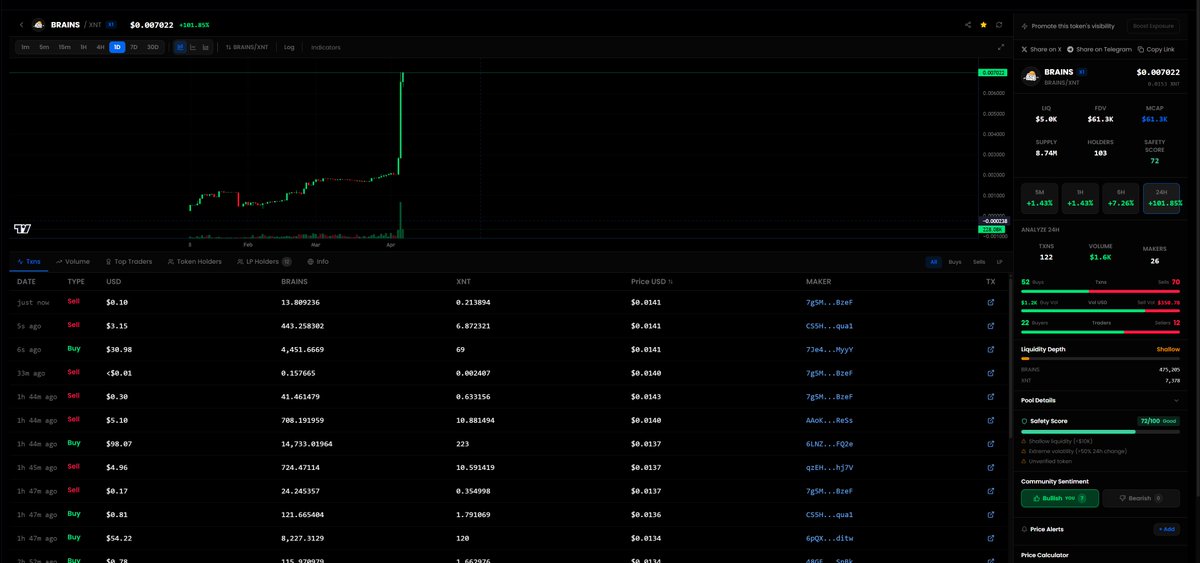The width and height of the screenshot is (1200, 563).
Task: Share this token on X
Action: click(1041, 49)
